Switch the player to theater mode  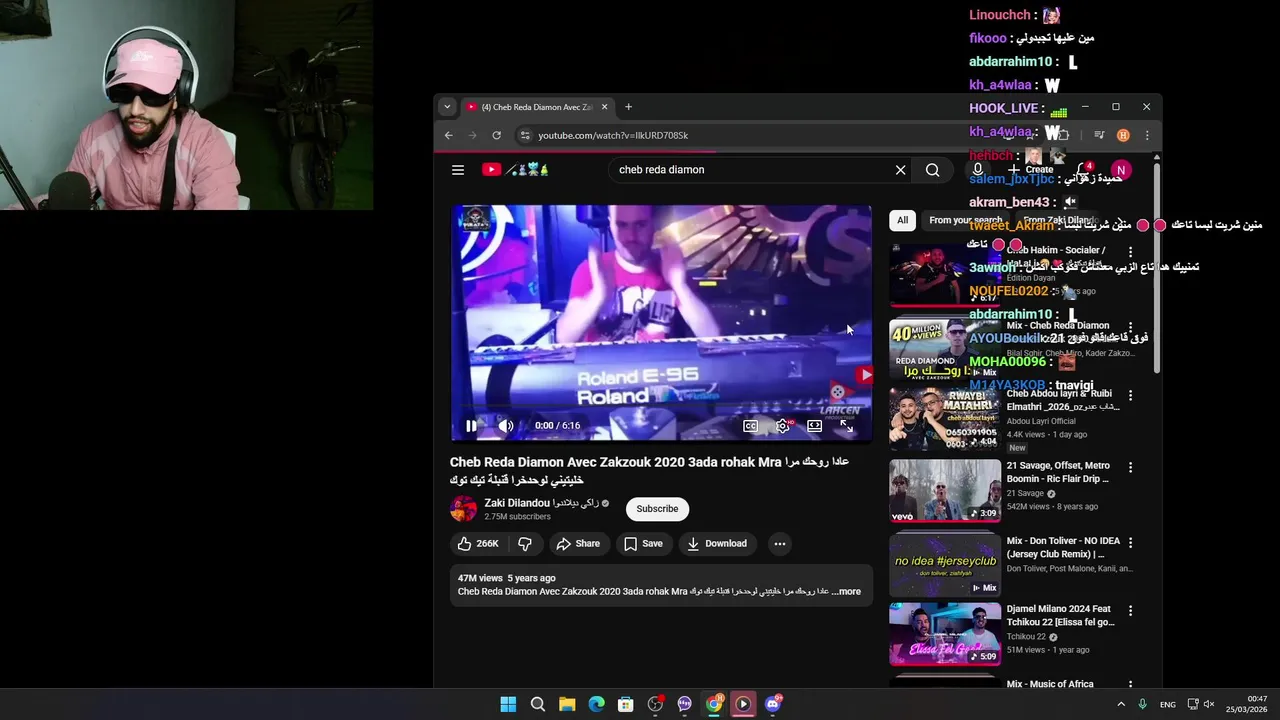[x=815, y=426]
